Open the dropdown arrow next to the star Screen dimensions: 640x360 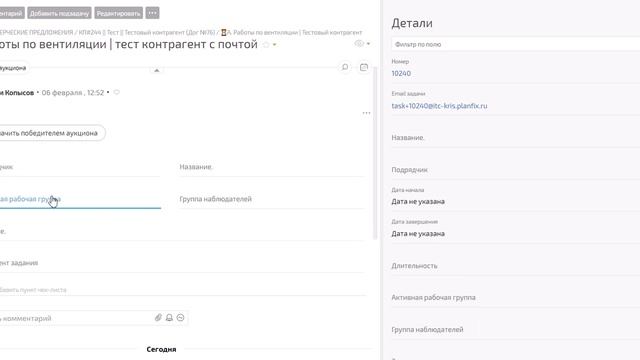click(x=275, y=44)
